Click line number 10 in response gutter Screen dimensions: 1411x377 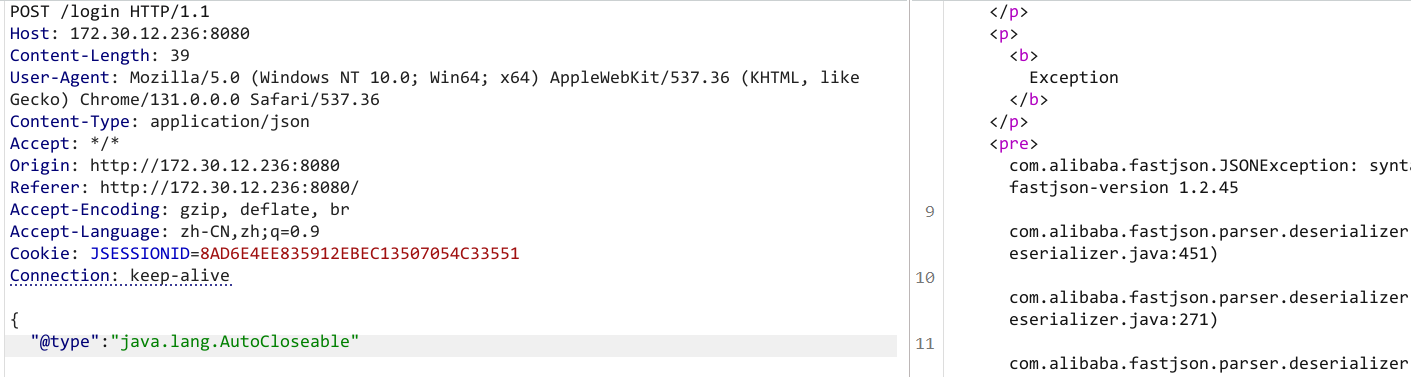pyautogui.click(x=925, y=277)
